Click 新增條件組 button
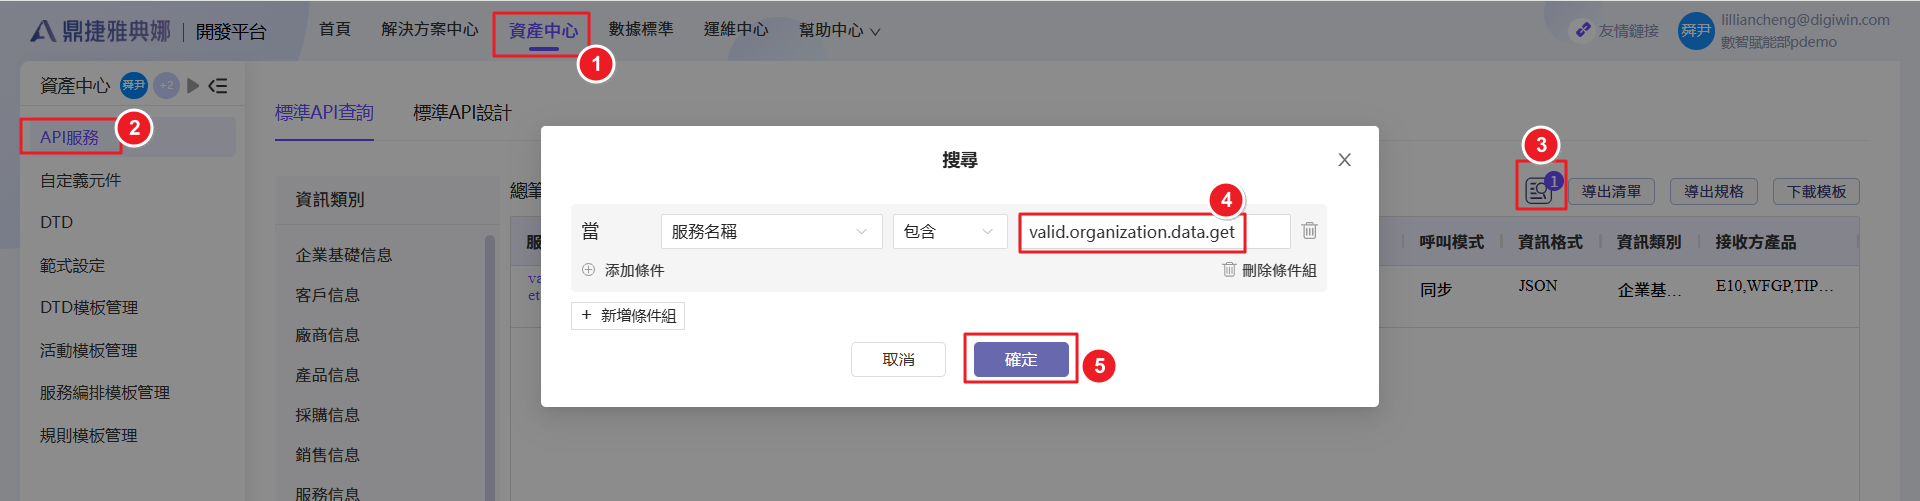1920x501 pixels. tap(628, 316)
